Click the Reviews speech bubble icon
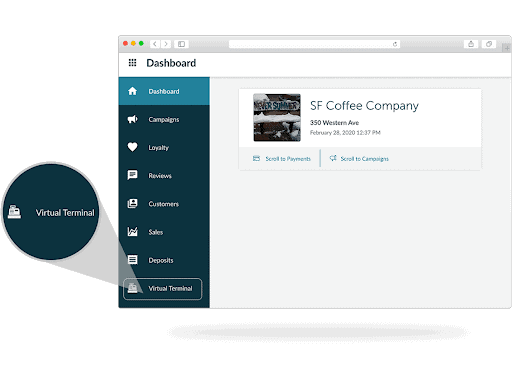This screenshot has height=372, width=512. 132,175
